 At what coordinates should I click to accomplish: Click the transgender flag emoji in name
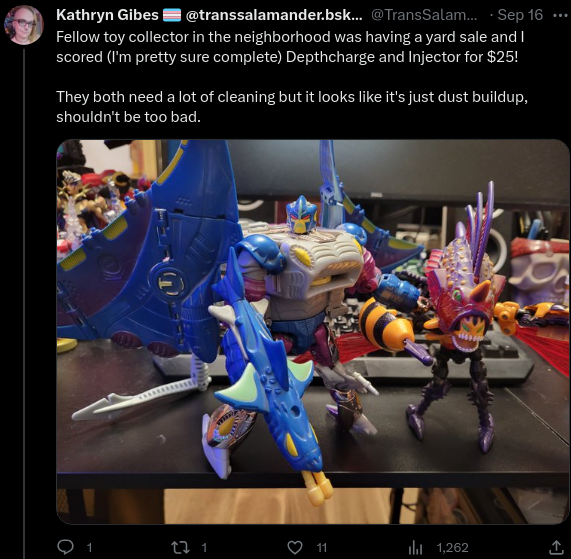tap(172, 15)
